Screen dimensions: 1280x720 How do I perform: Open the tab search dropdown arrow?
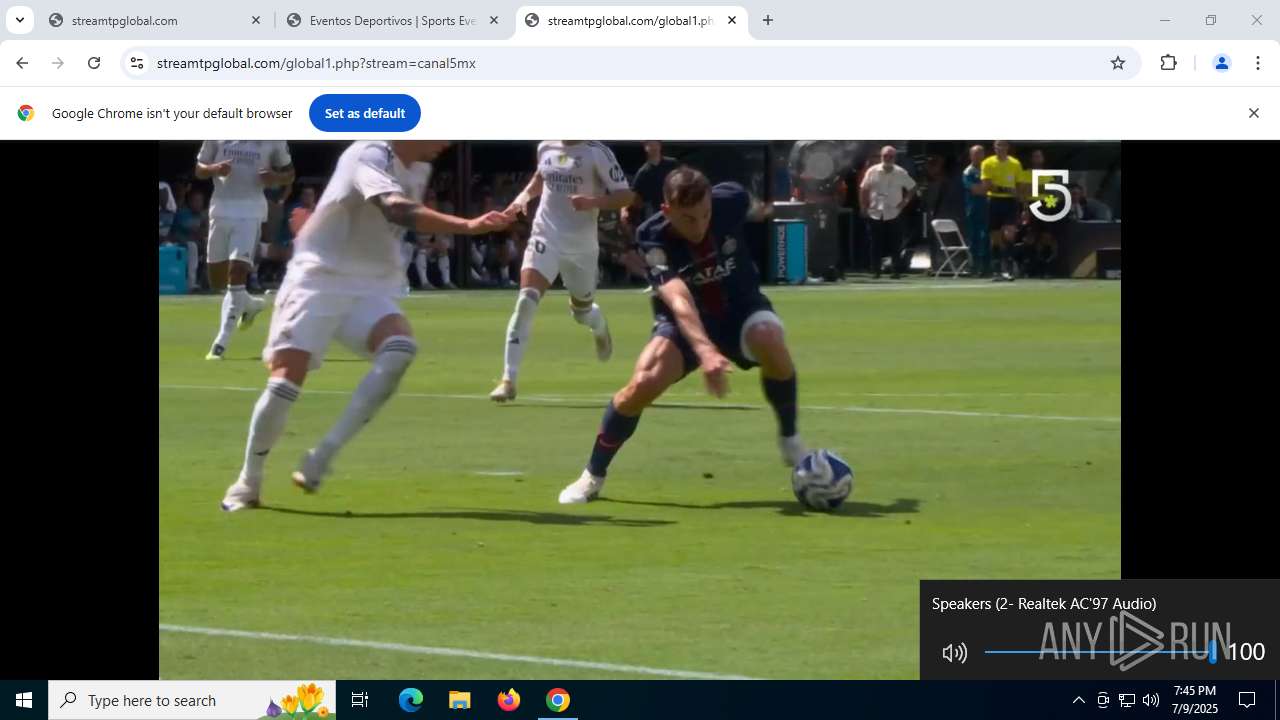point(19,20)
